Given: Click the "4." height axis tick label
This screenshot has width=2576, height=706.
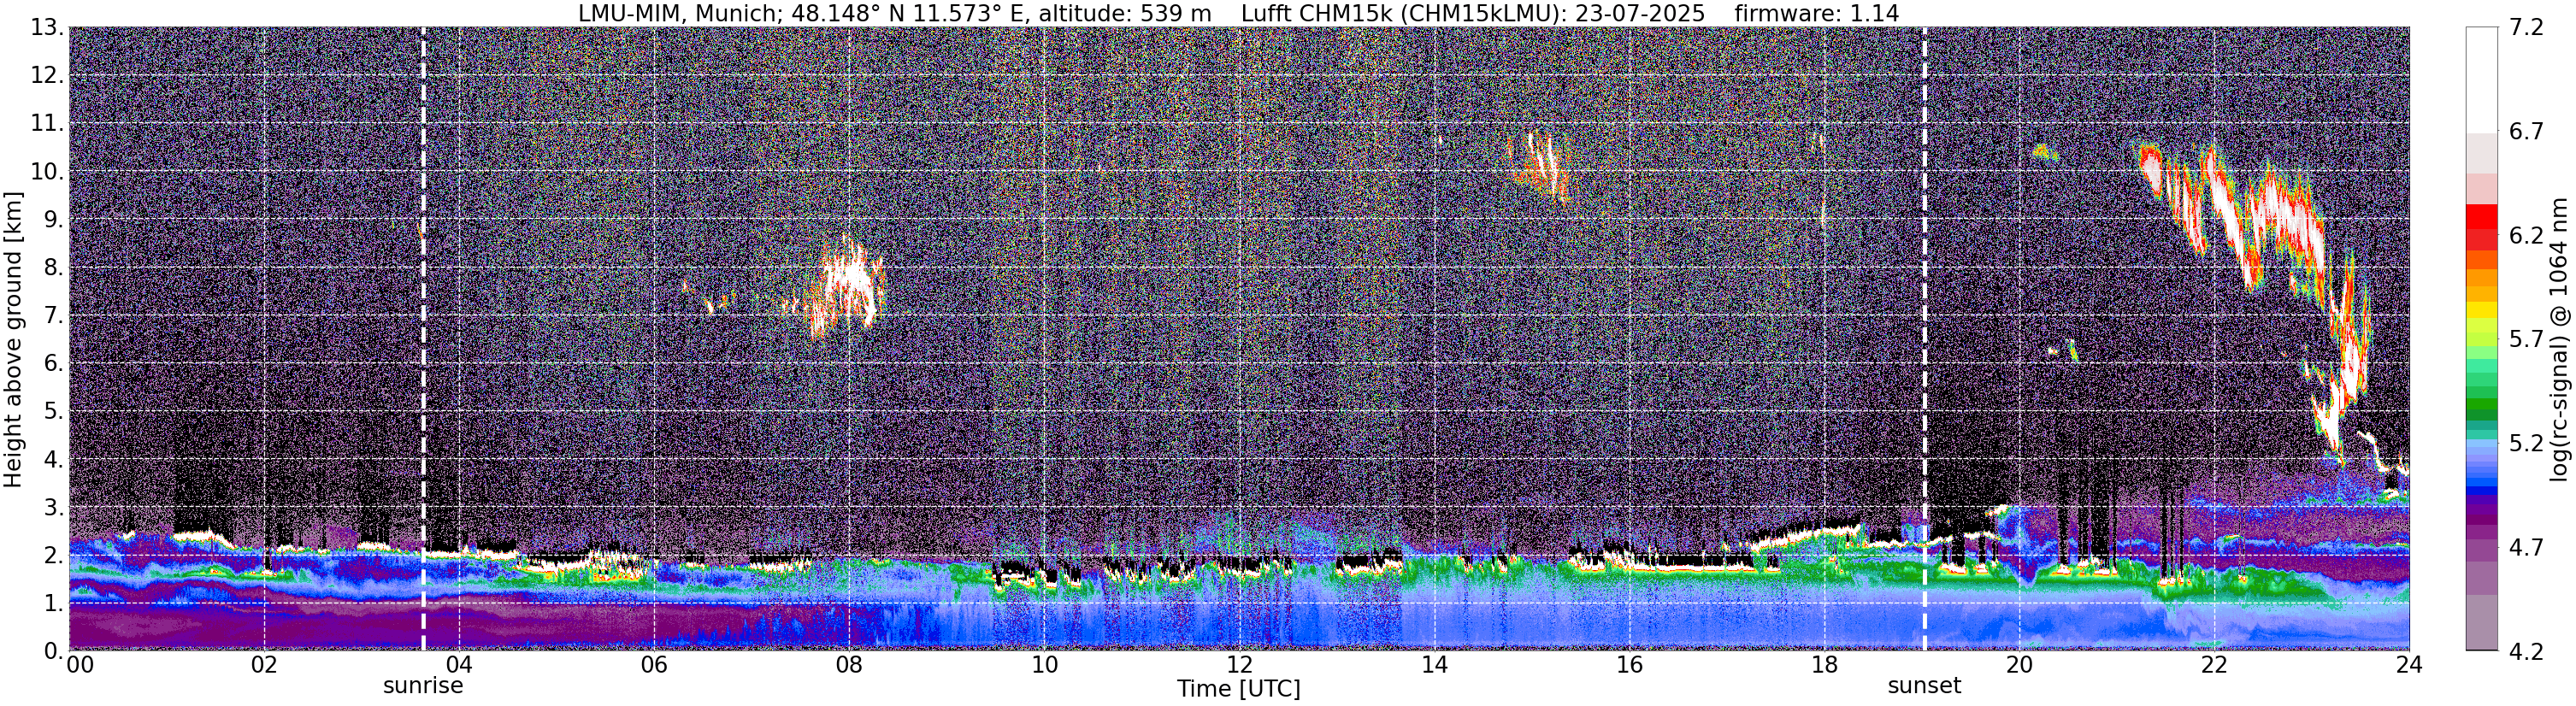Looking at the screenshot, I should click(x=53, y=460).
